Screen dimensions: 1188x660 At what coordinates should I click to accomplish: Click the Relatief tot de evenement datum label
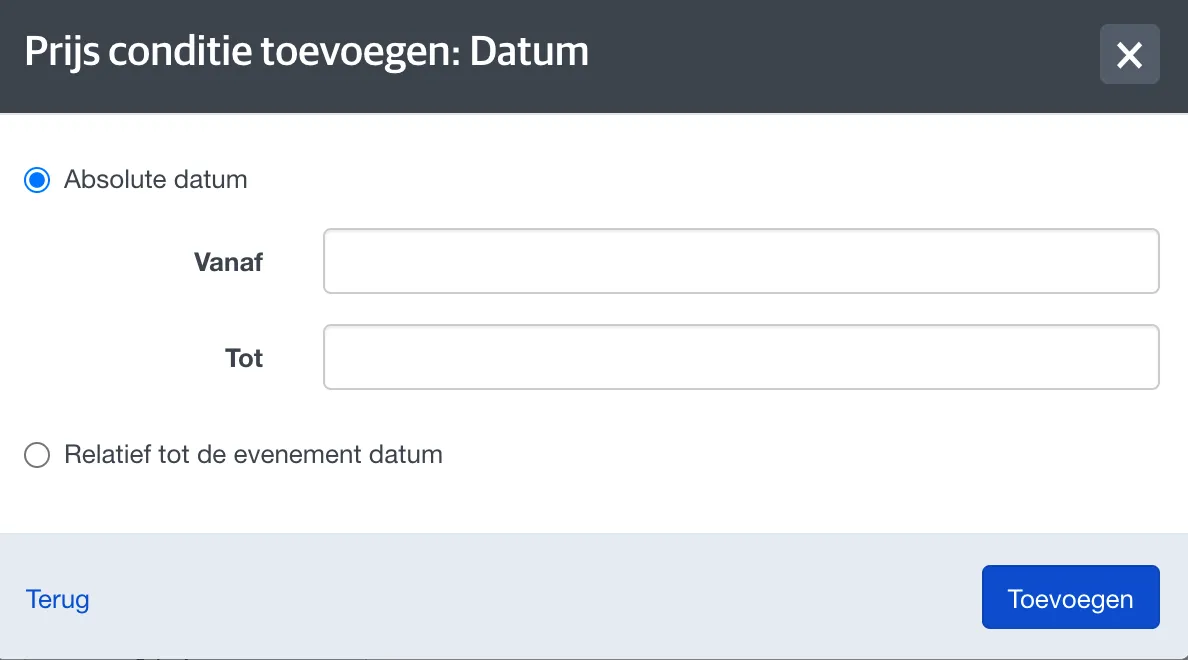tap(253, 455)
